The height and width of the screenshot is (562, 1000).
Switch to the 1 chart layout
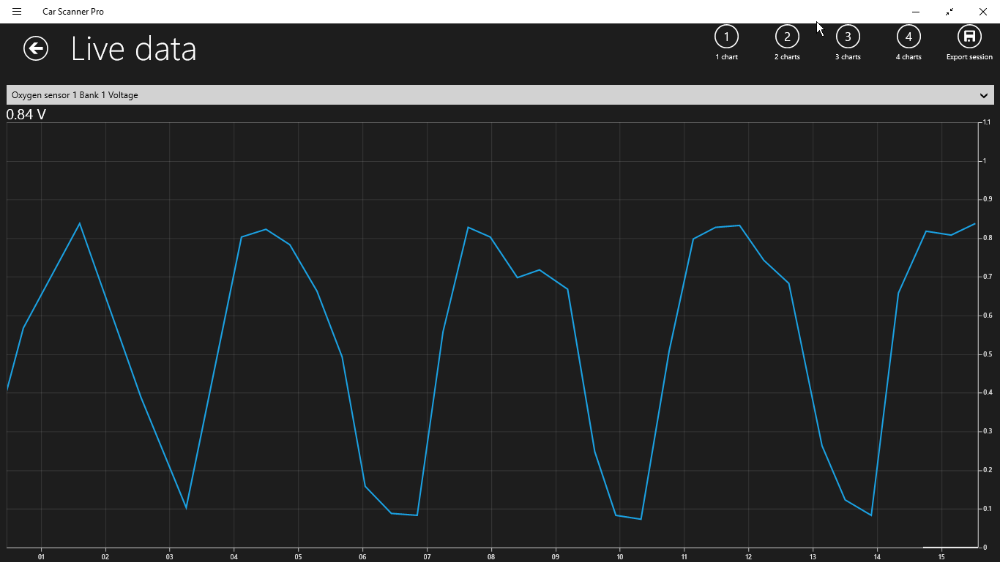[726, 37]
